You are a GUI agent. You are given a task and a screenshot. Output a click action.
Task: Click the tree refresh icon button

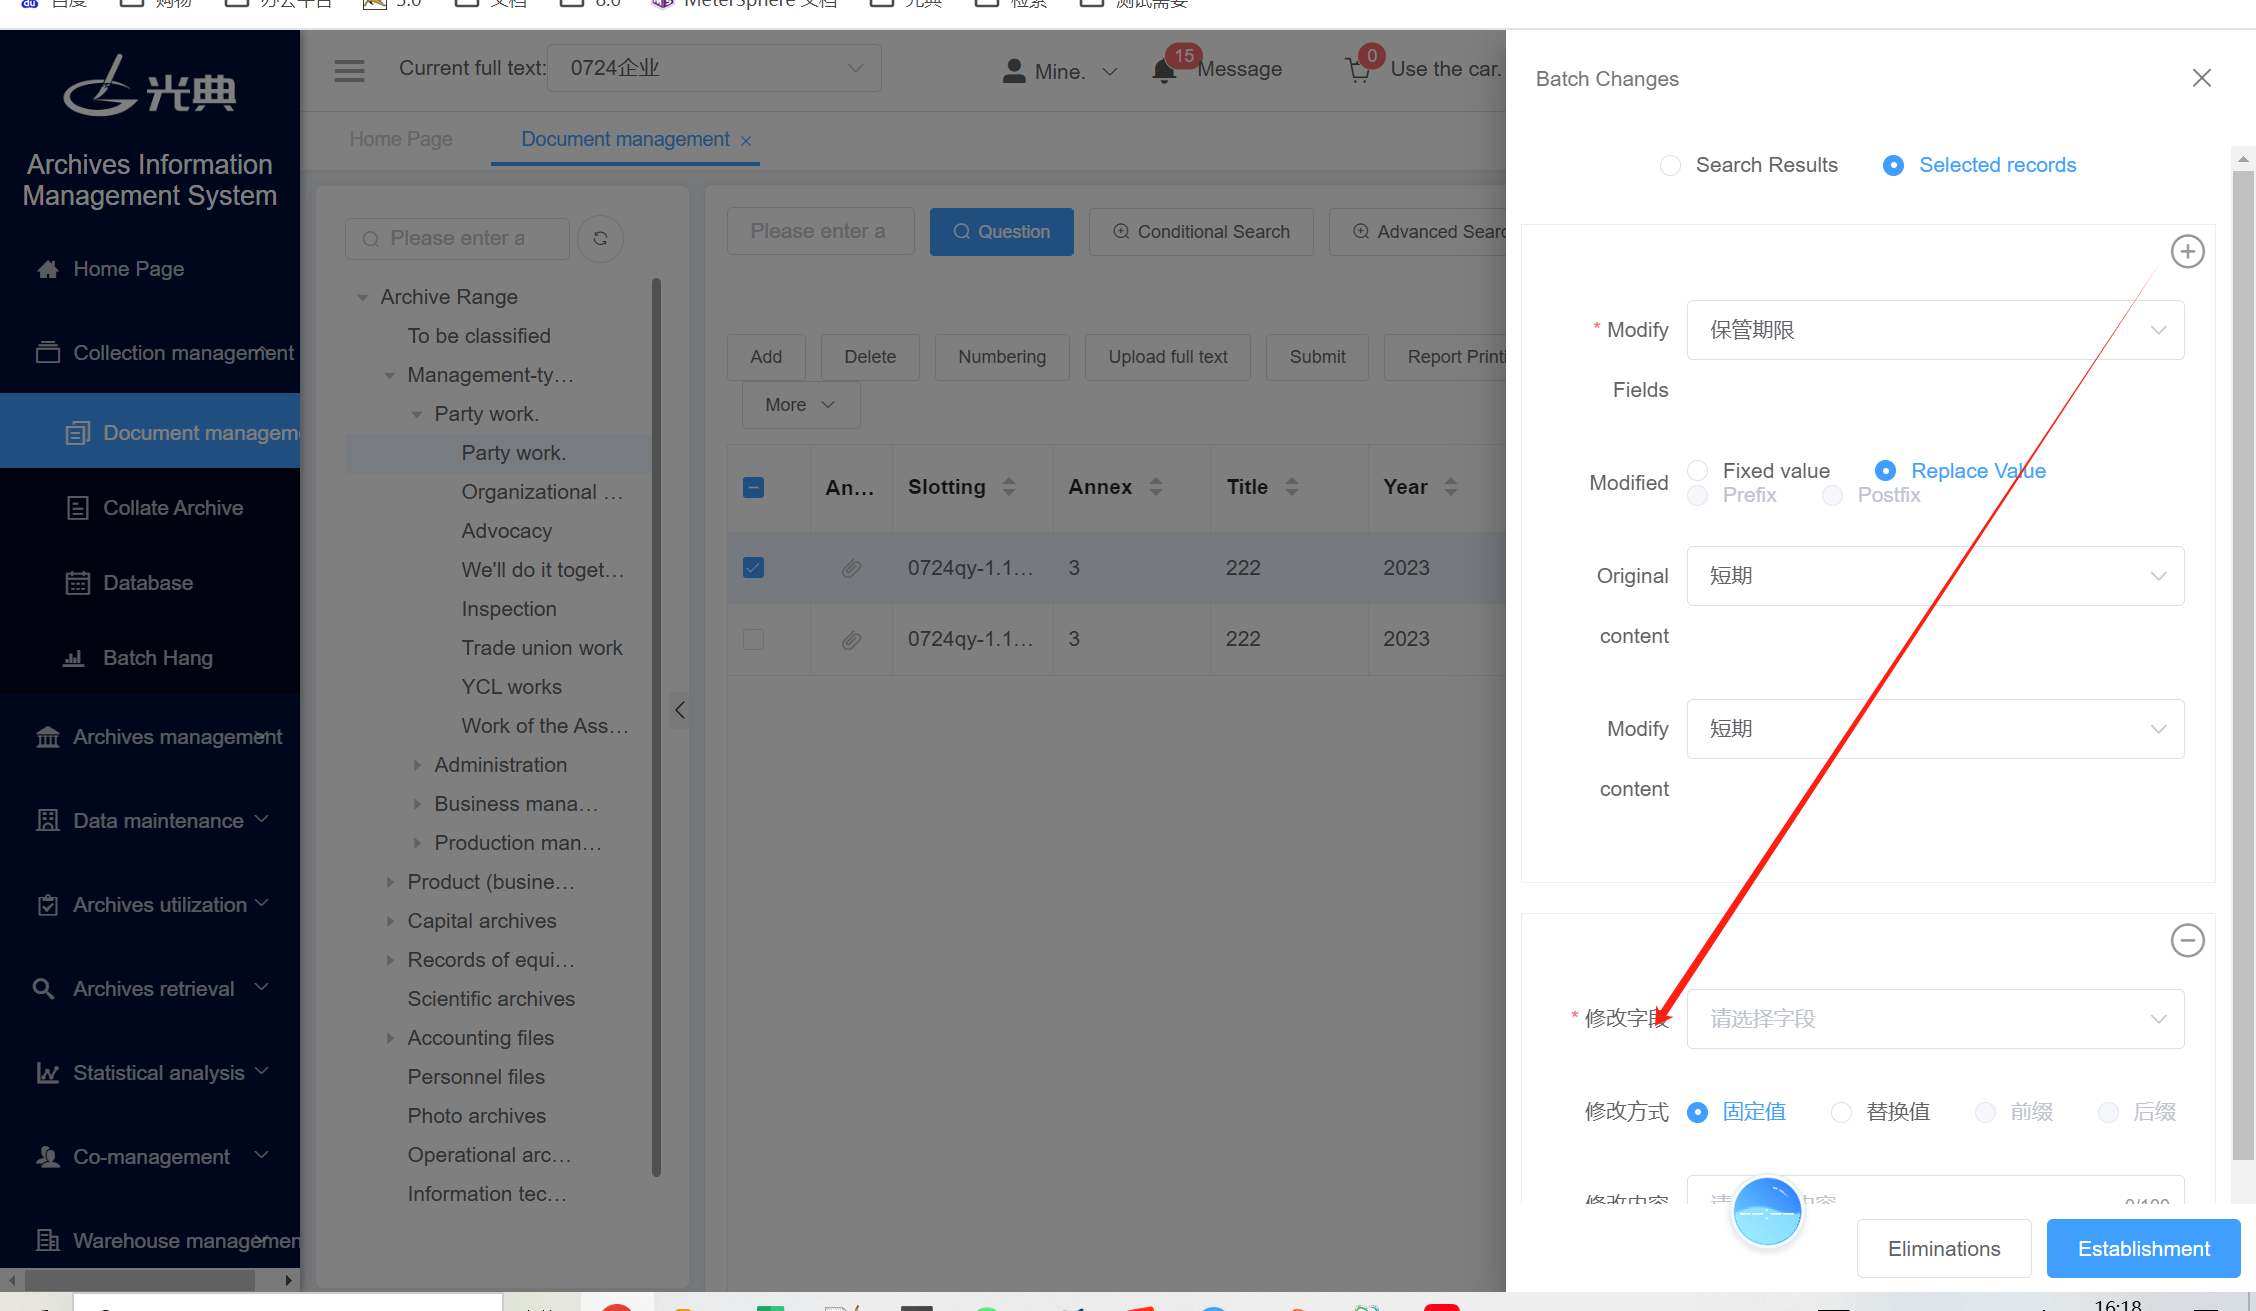click(x=600, y=238)
